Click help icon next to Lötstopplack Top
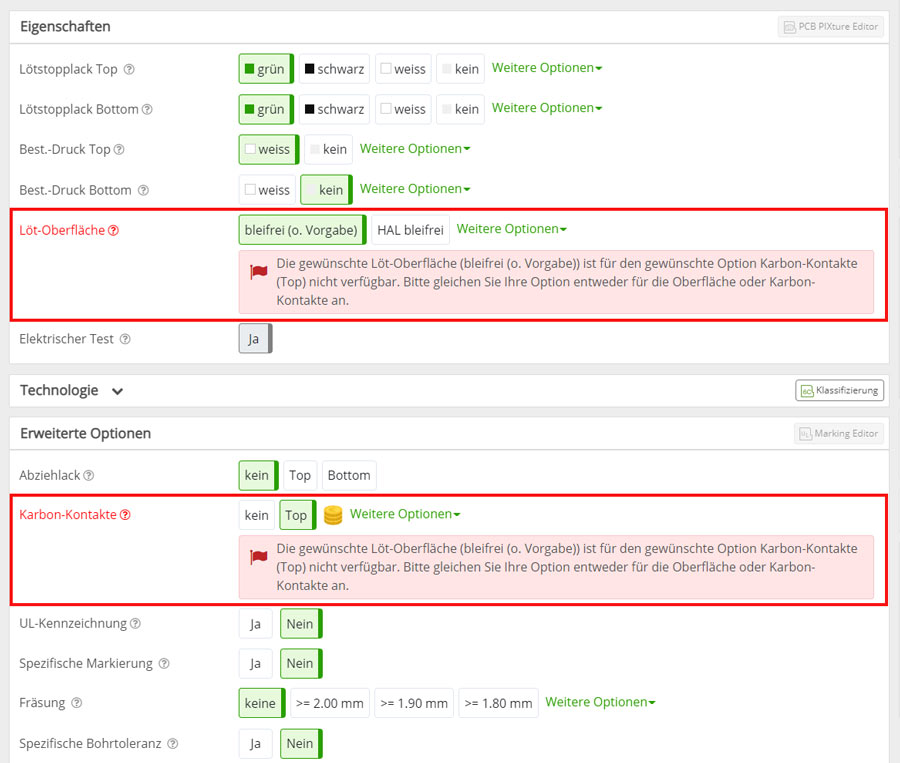The image size is (900, 763). [x=128, y=70]
